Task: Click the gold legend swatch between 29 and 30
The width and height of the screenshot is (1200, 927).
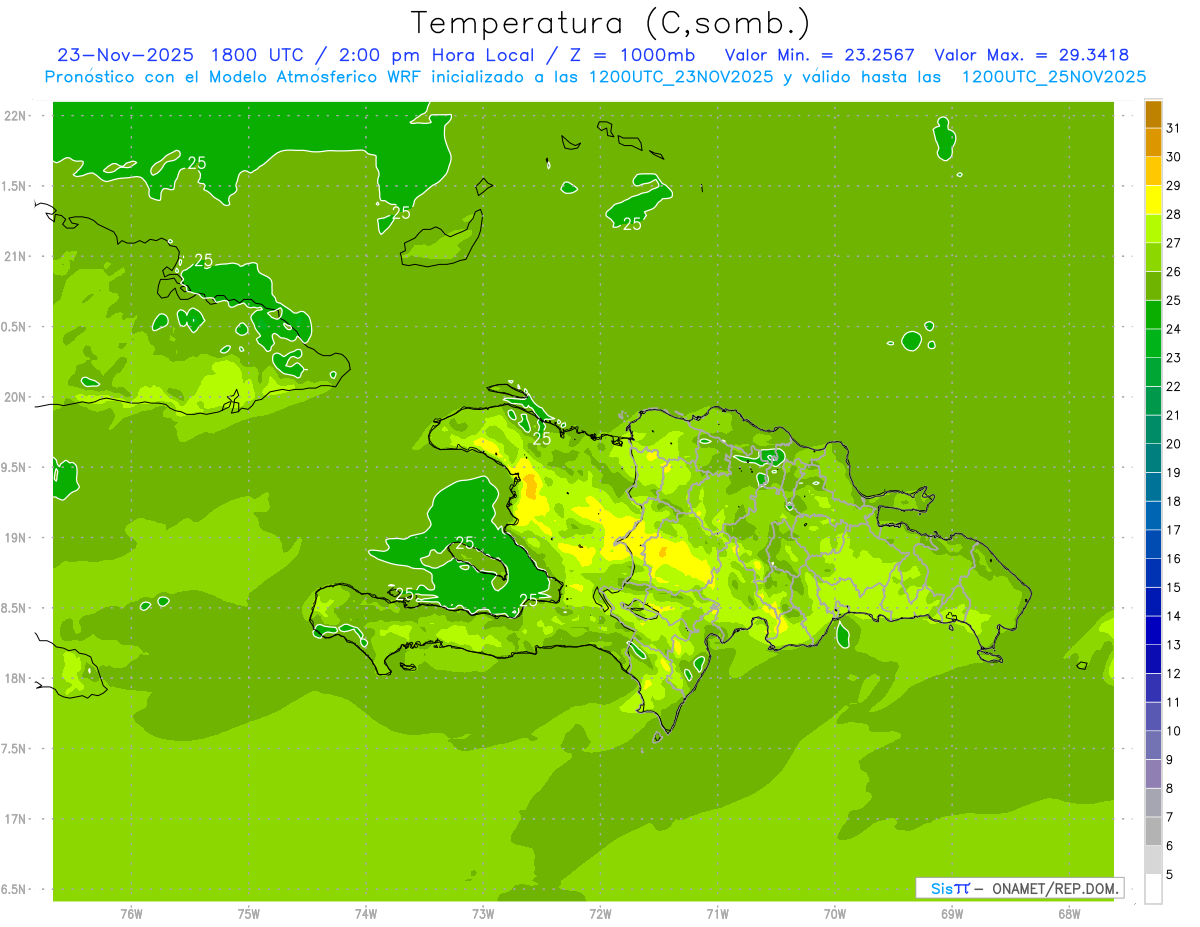Action: (x=1153, y=171)
